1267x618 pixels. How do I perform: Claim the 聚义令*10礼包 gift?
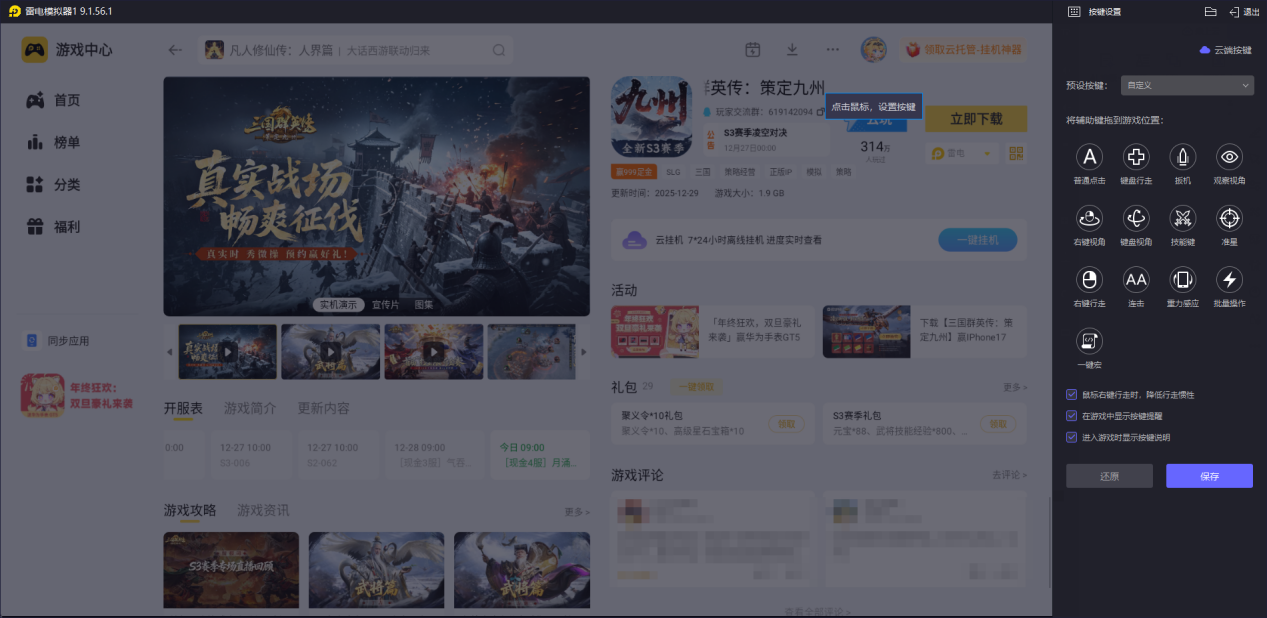point(786,424)
